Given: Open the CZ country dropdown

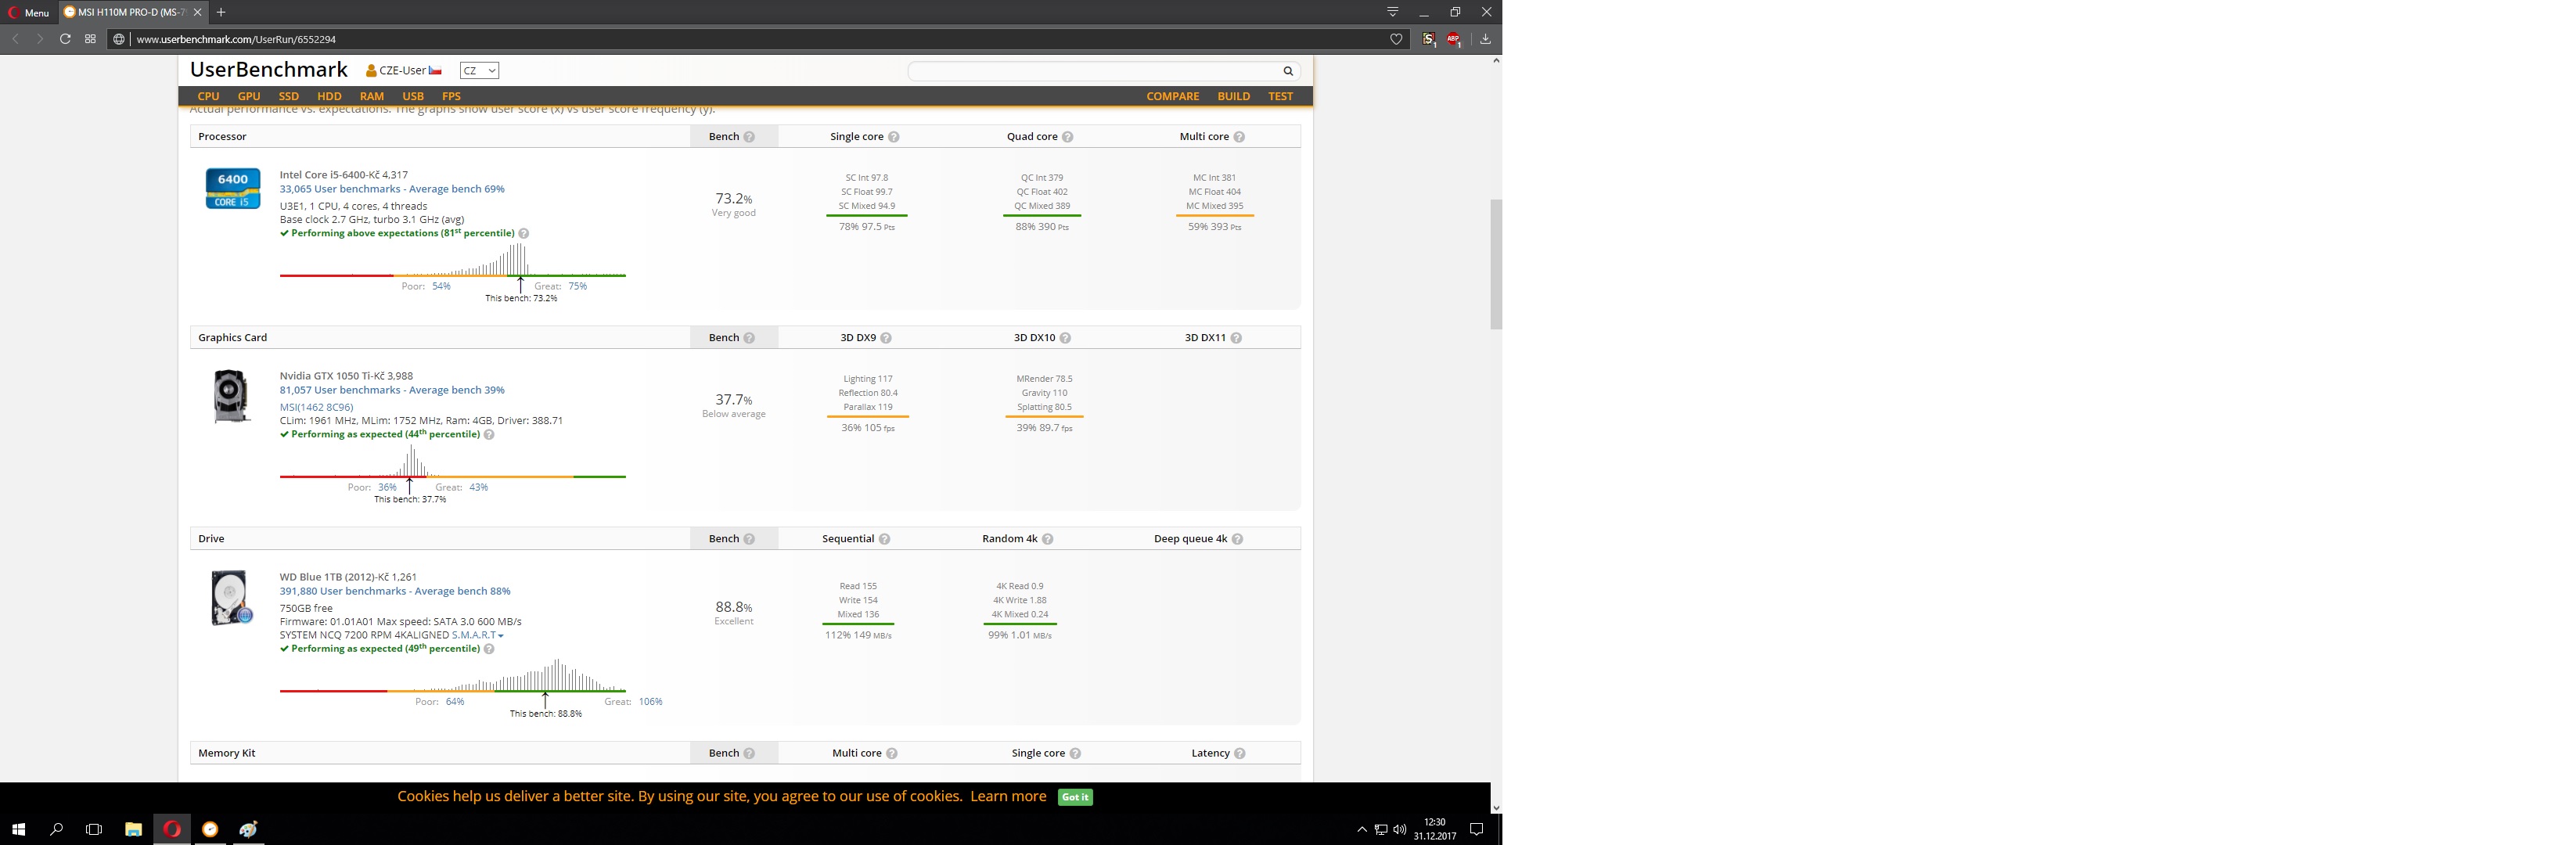Looking at the screenshot, I should click(479, 71).
